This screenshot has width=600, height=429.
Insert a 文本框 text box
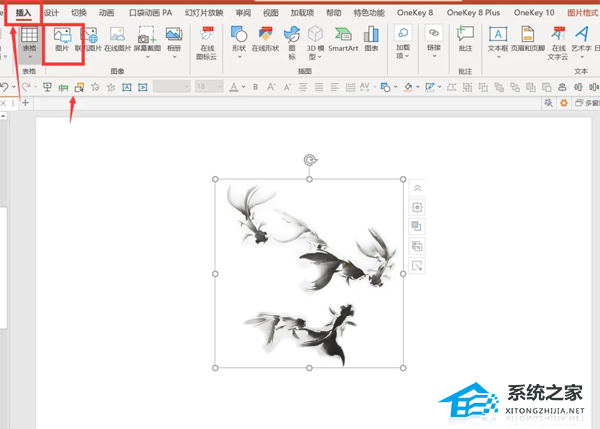pyautogui.click(x=498, y=42)
